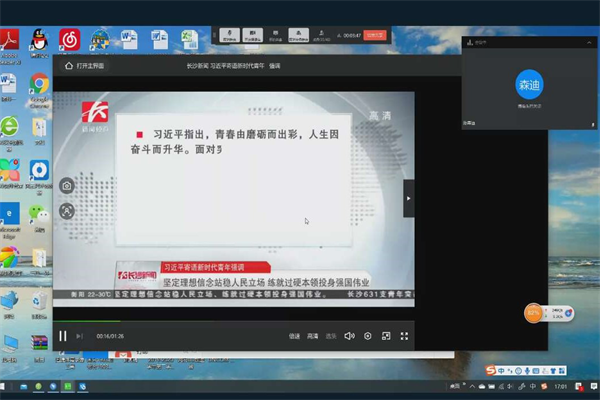The height and width of the screenshot is (400, 600).
Task: Click the Sogou input S logo
Action: coord(491,370)
